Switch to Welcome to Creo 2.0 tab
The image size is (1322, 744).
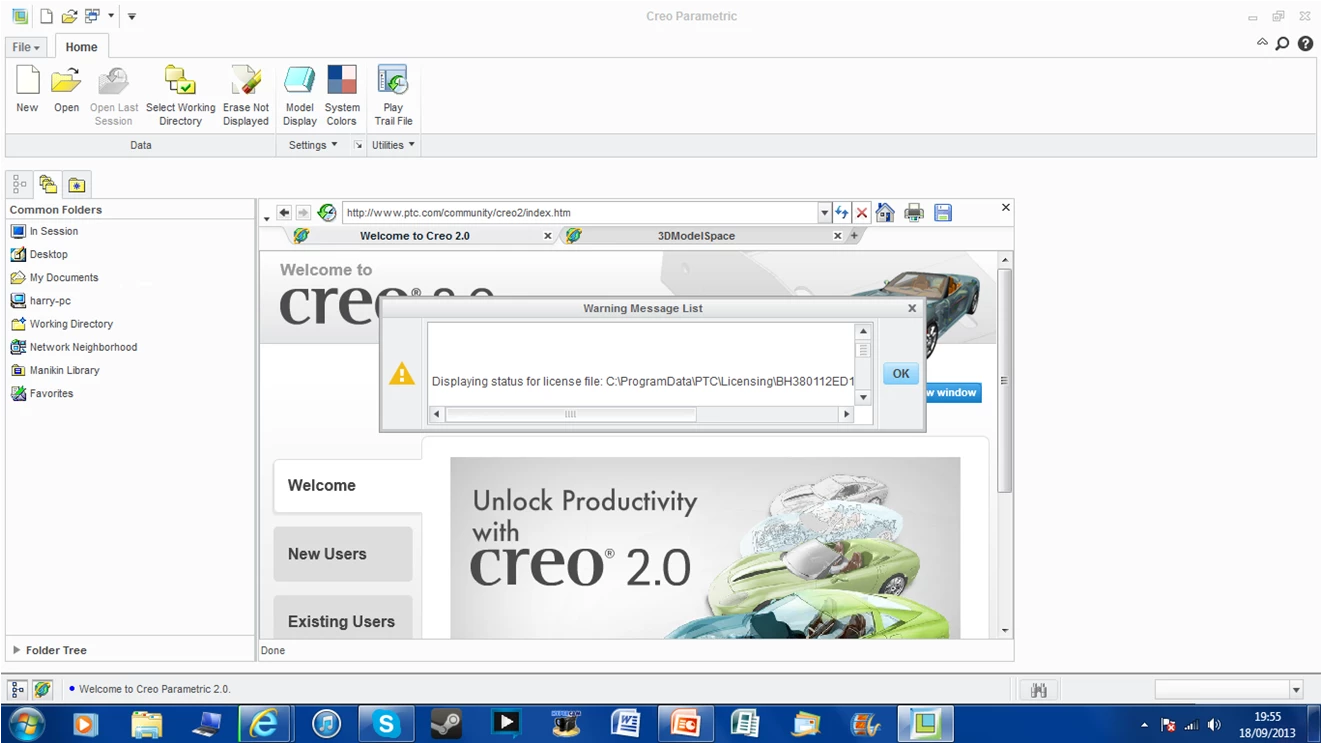point(414,236)
